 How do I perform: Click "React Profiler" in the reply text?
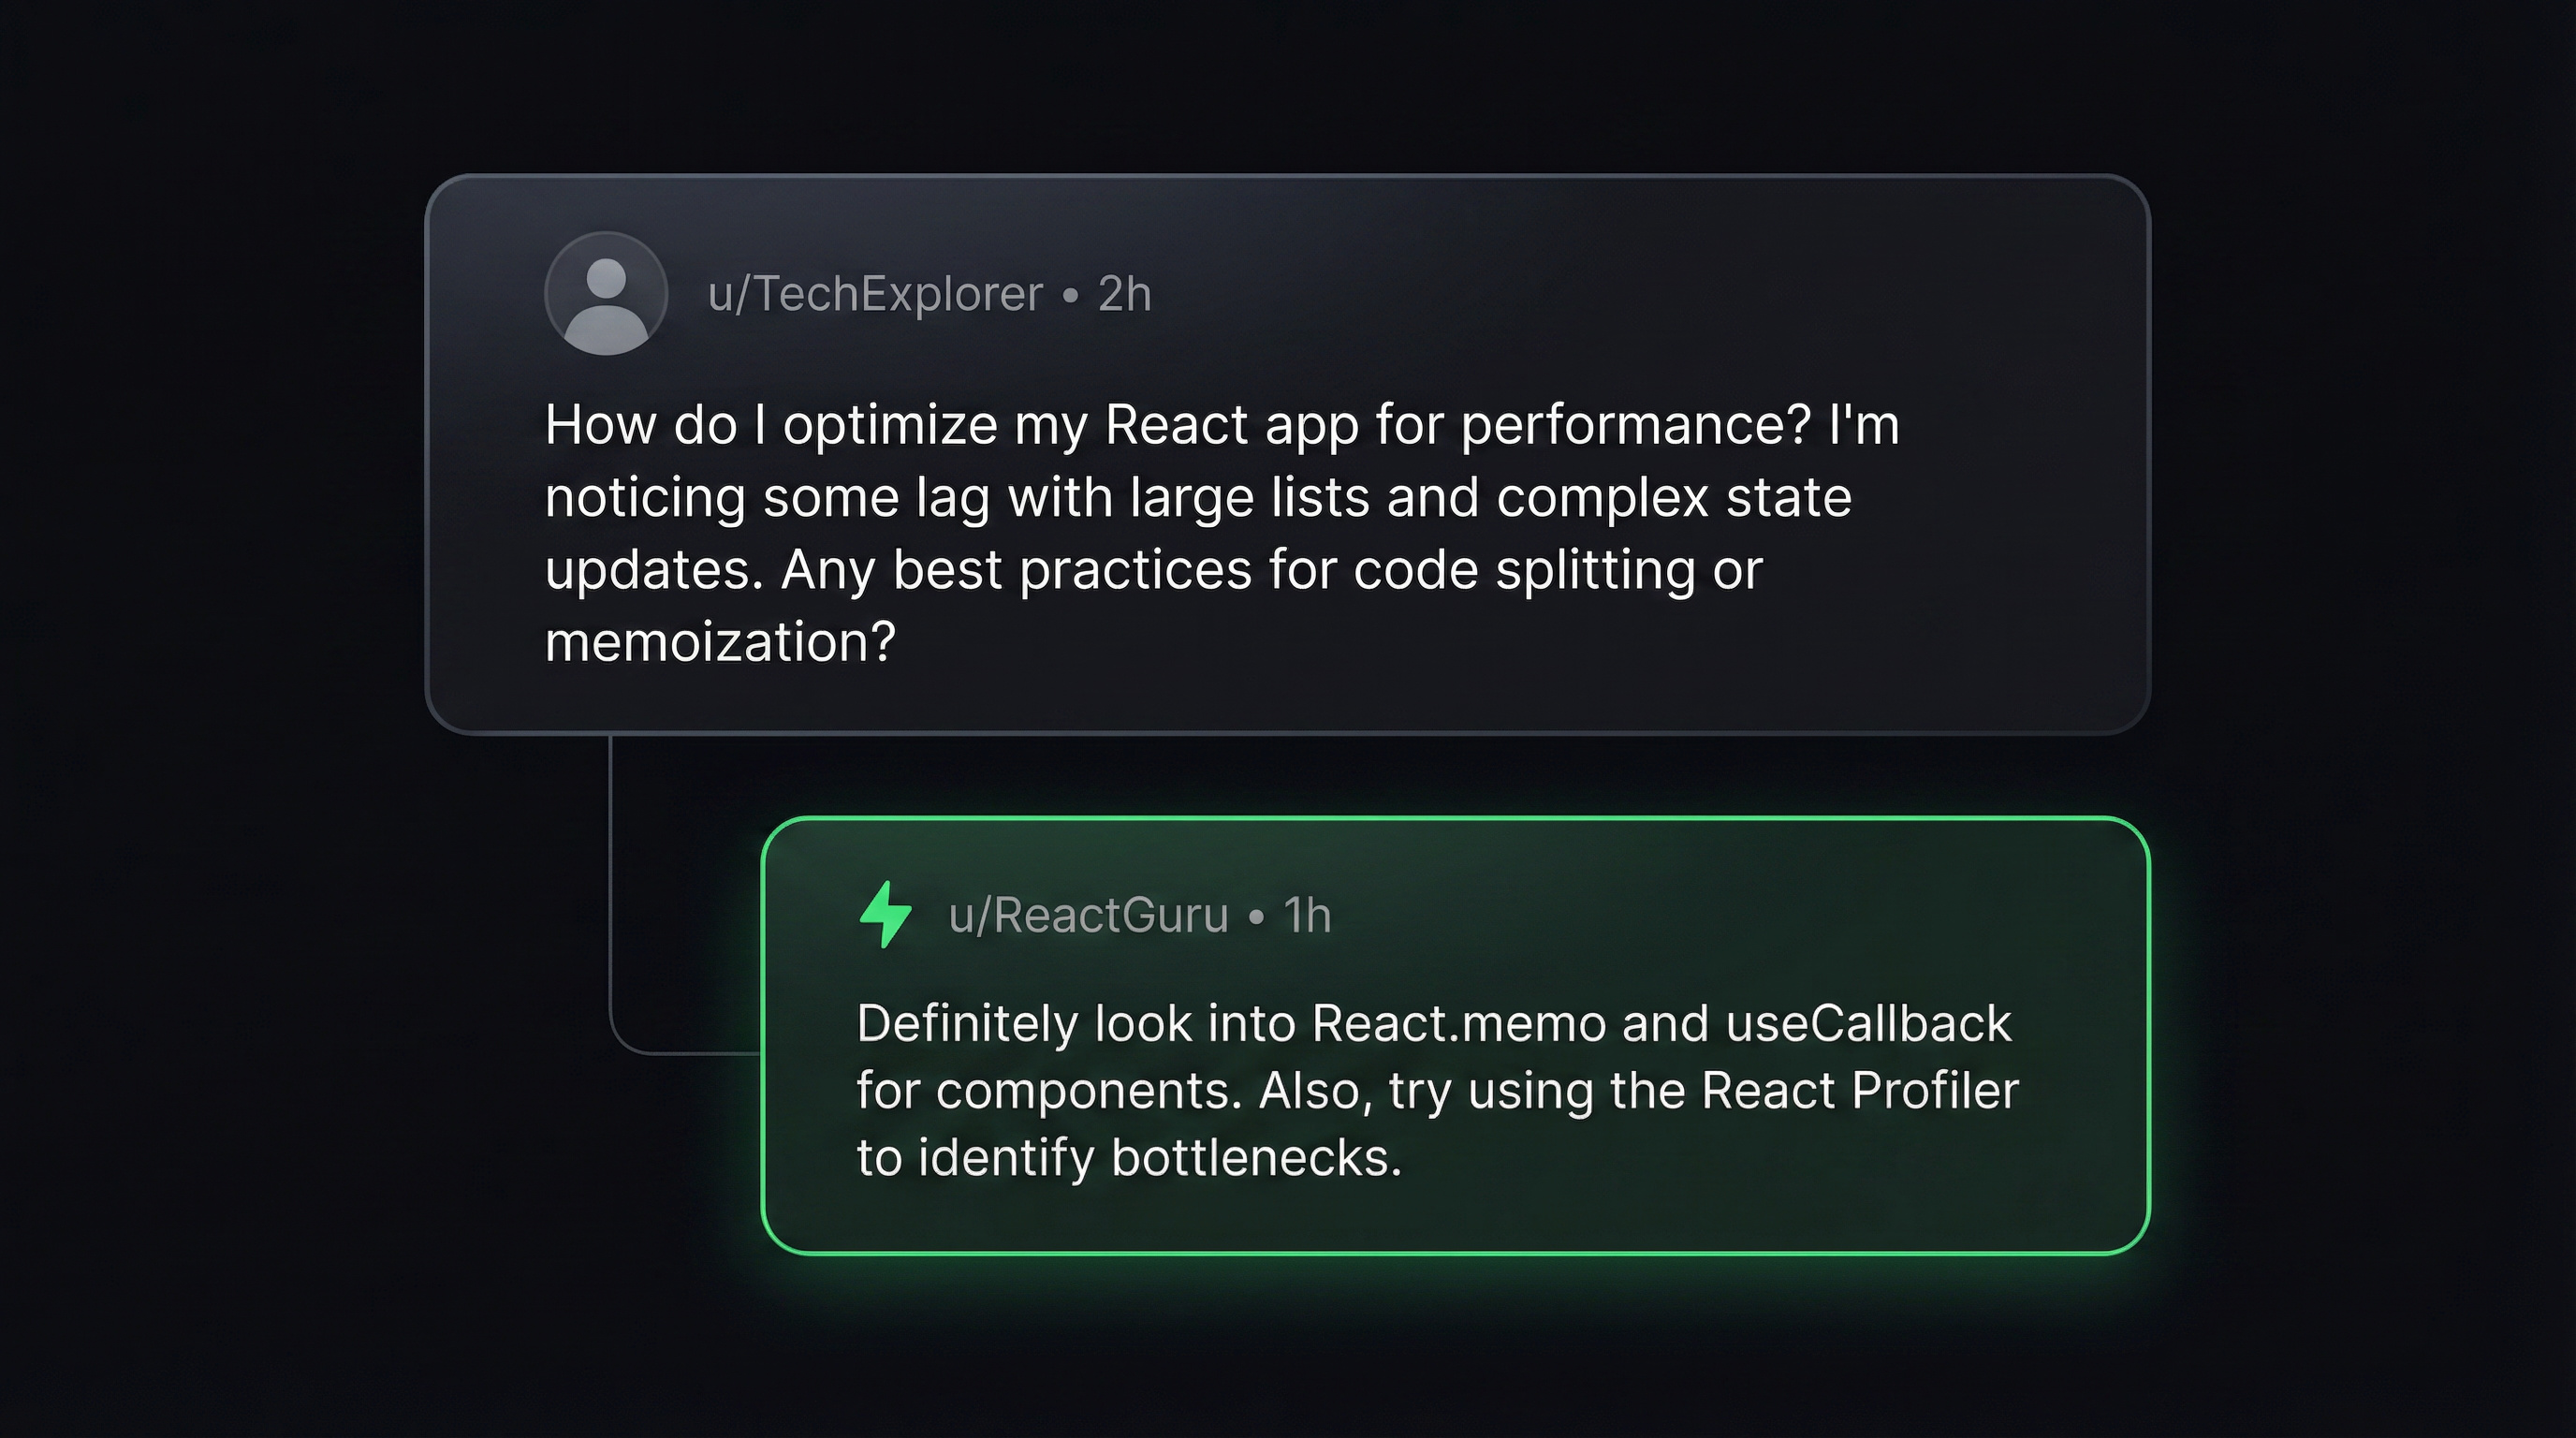[x=1860, y=1090]
